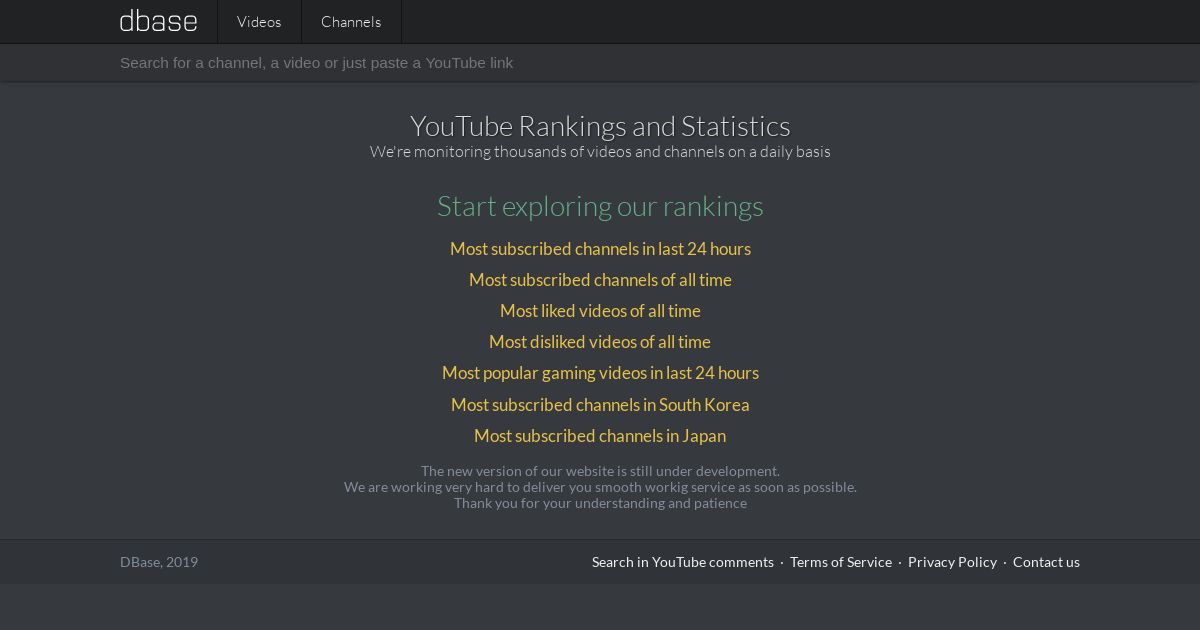The height and width of the screenshot is (630, 1200).
Task: Click the still under development notice
Action: (600, 471)
